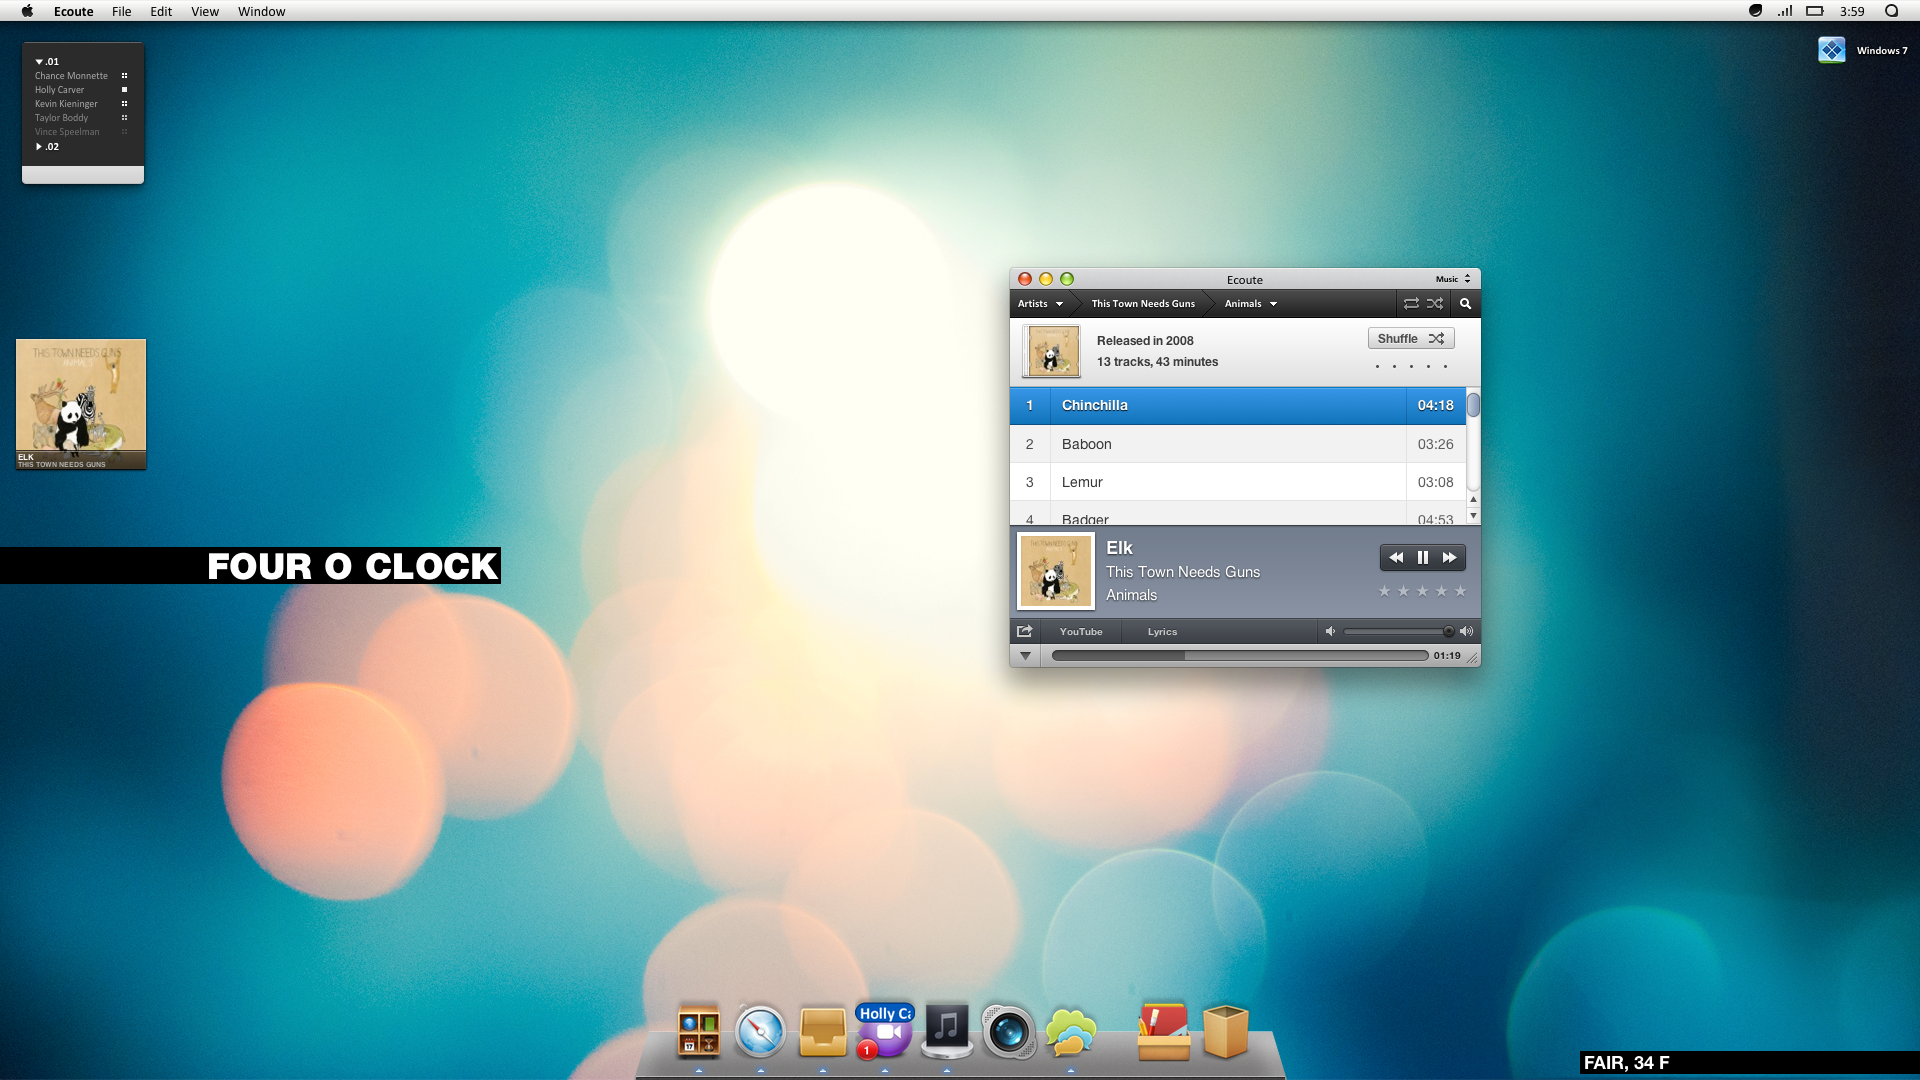Click the resize grip of the Ecoute window

coord(1472,657)
